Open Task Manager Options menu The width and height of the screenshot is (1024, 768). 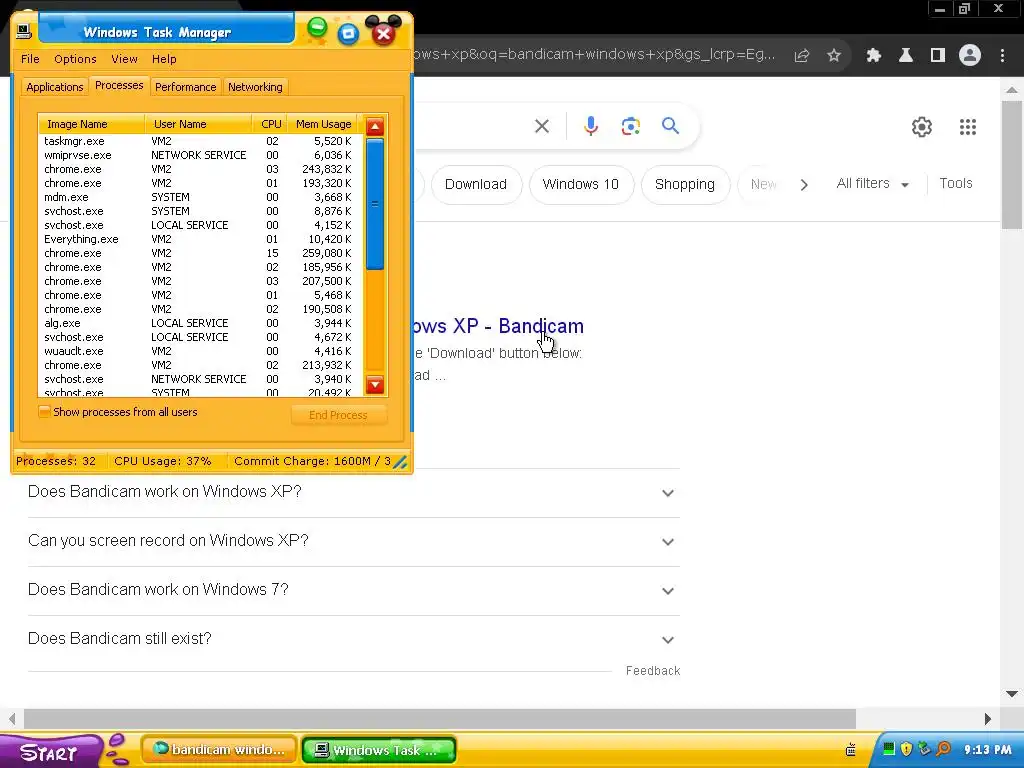pyautogui.click(x=75, y=59)
